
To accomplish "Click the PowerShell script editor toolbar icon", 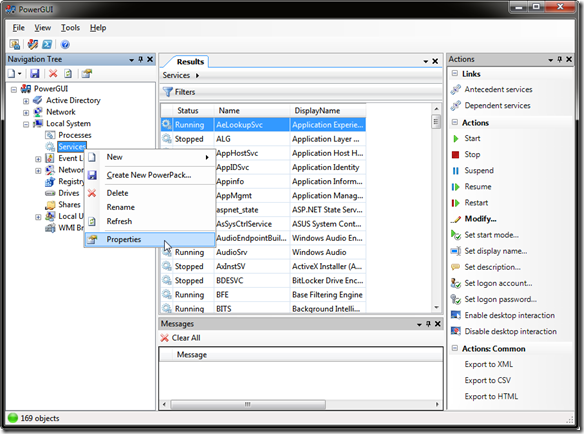I will [x=47, y=45].
